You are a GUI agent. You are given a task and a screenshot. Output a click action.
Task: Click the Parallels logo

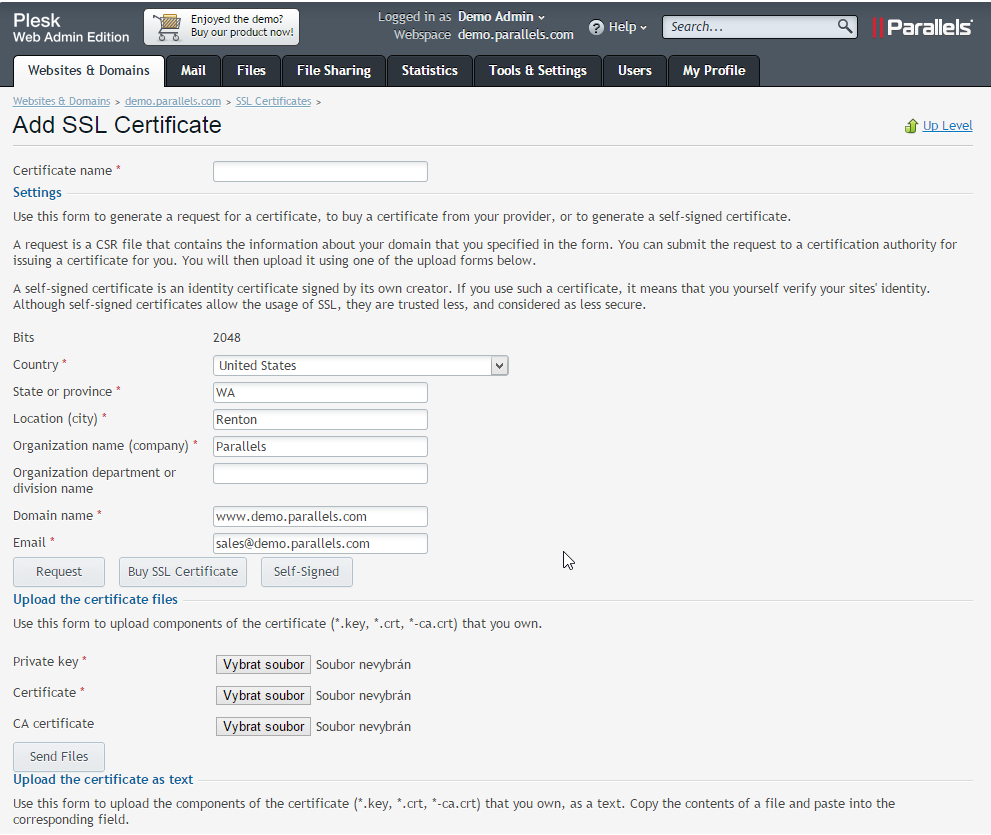coord(921,27)
